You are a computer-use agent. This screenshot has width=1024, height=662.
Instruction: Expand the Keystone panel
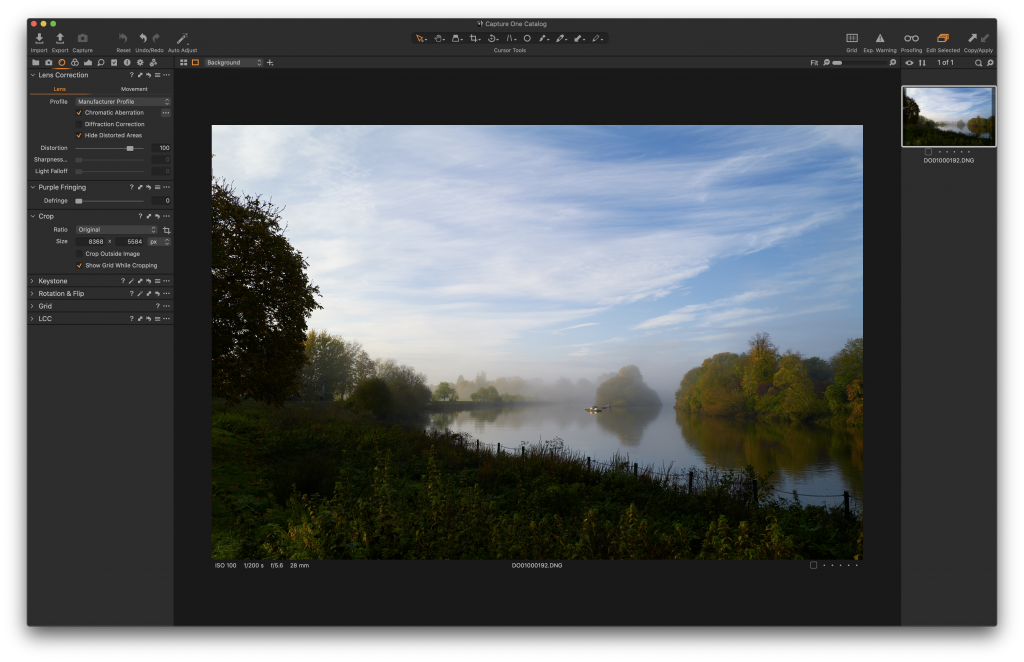(33, 281)
